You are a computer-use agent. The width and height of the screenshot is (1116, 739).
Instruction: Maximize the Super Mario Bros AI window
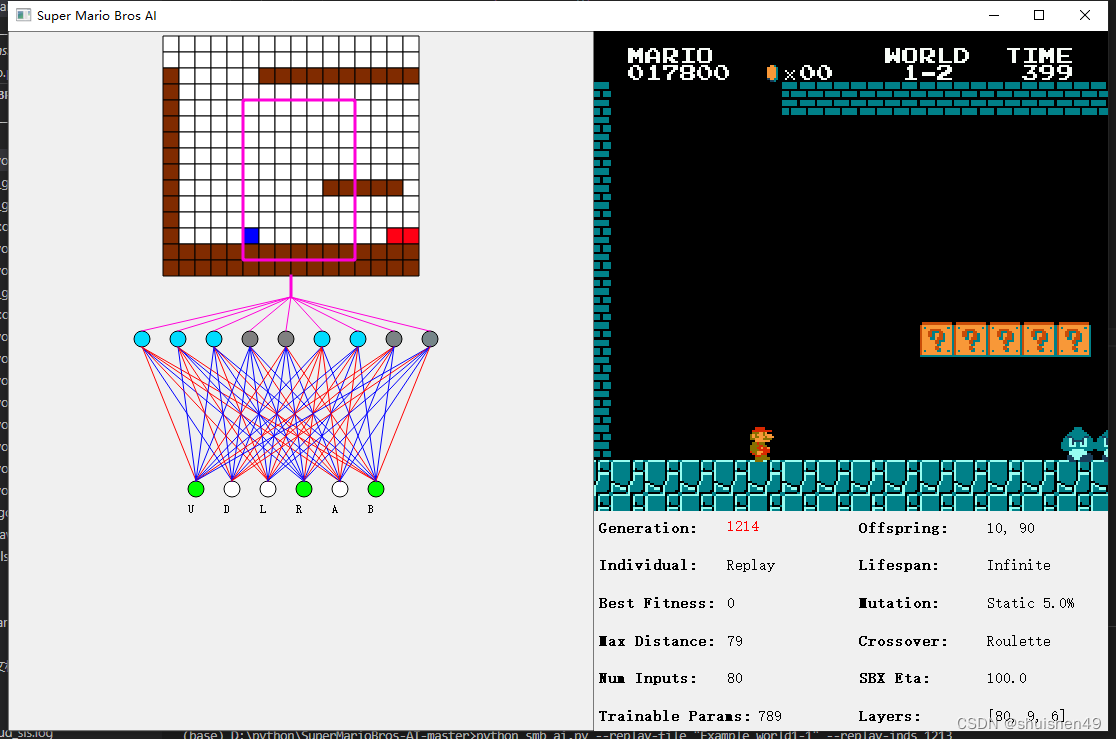pyautogui.click(x=1039, y=15)
